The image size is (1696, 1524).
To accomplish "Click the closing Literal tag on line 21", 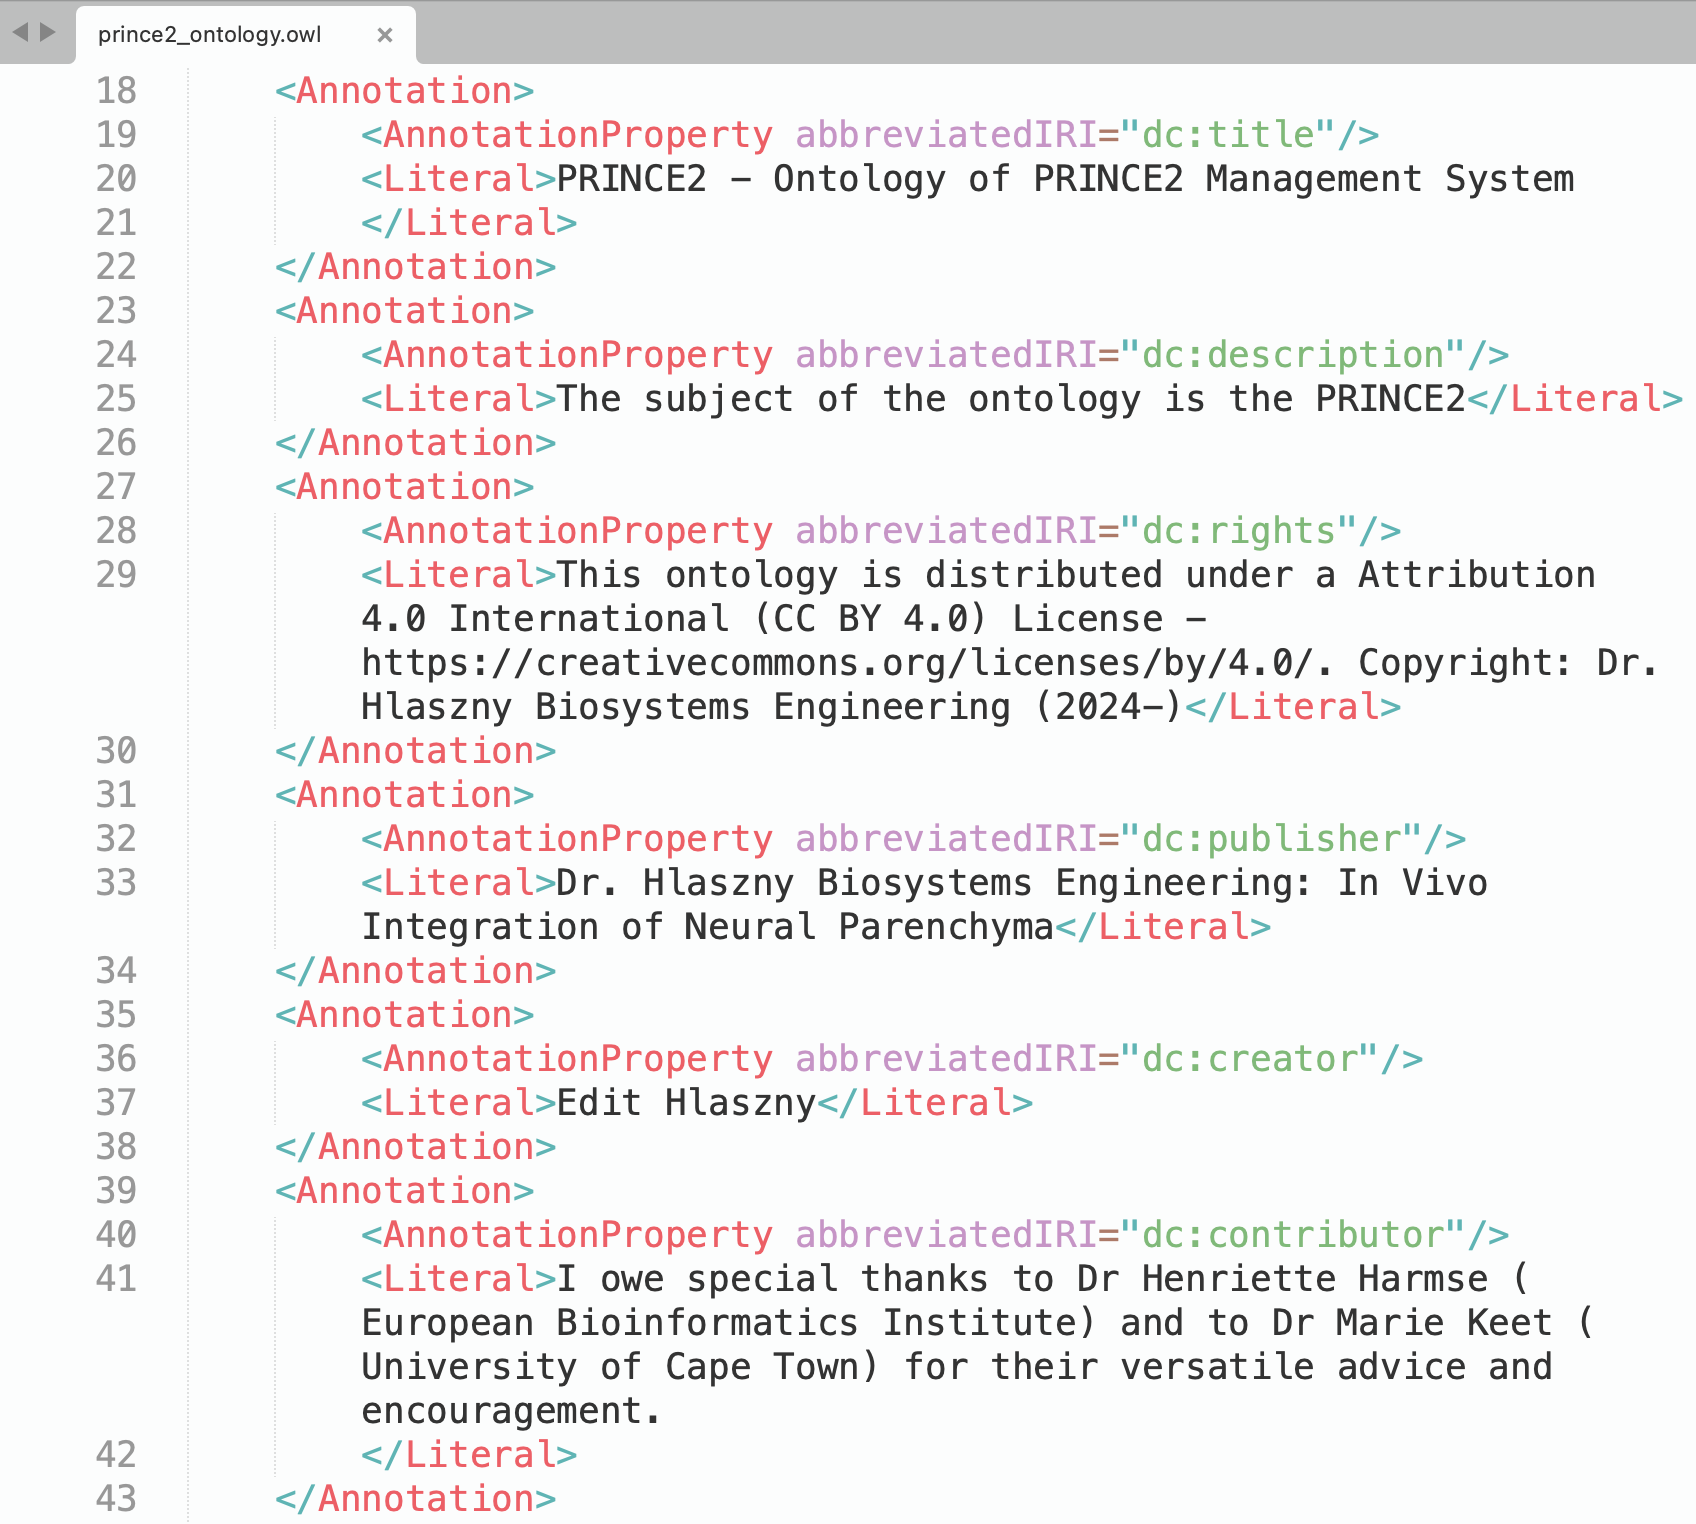I will [469, 223].
